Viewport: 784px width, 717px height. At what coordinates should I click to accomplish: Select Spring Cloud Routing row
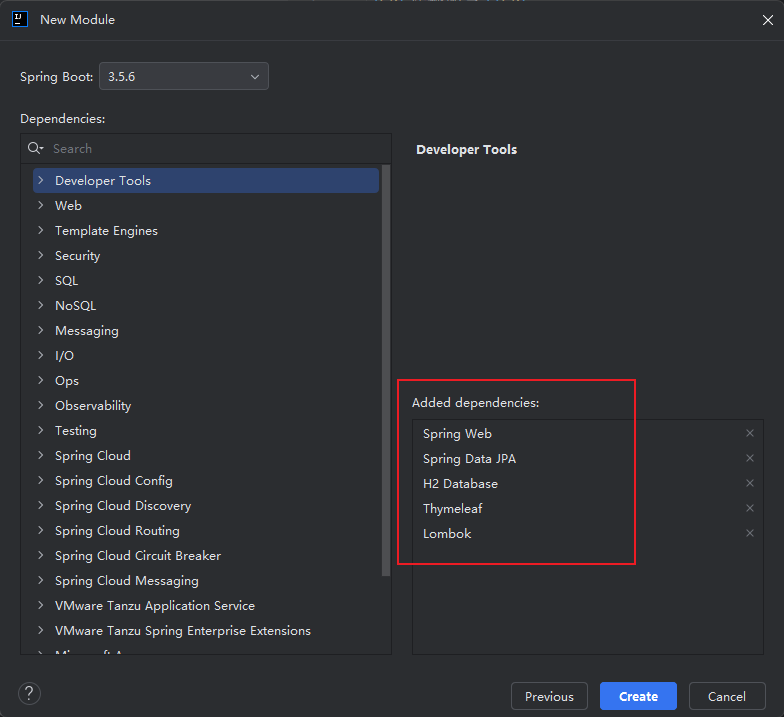click(x=206, y=530)
